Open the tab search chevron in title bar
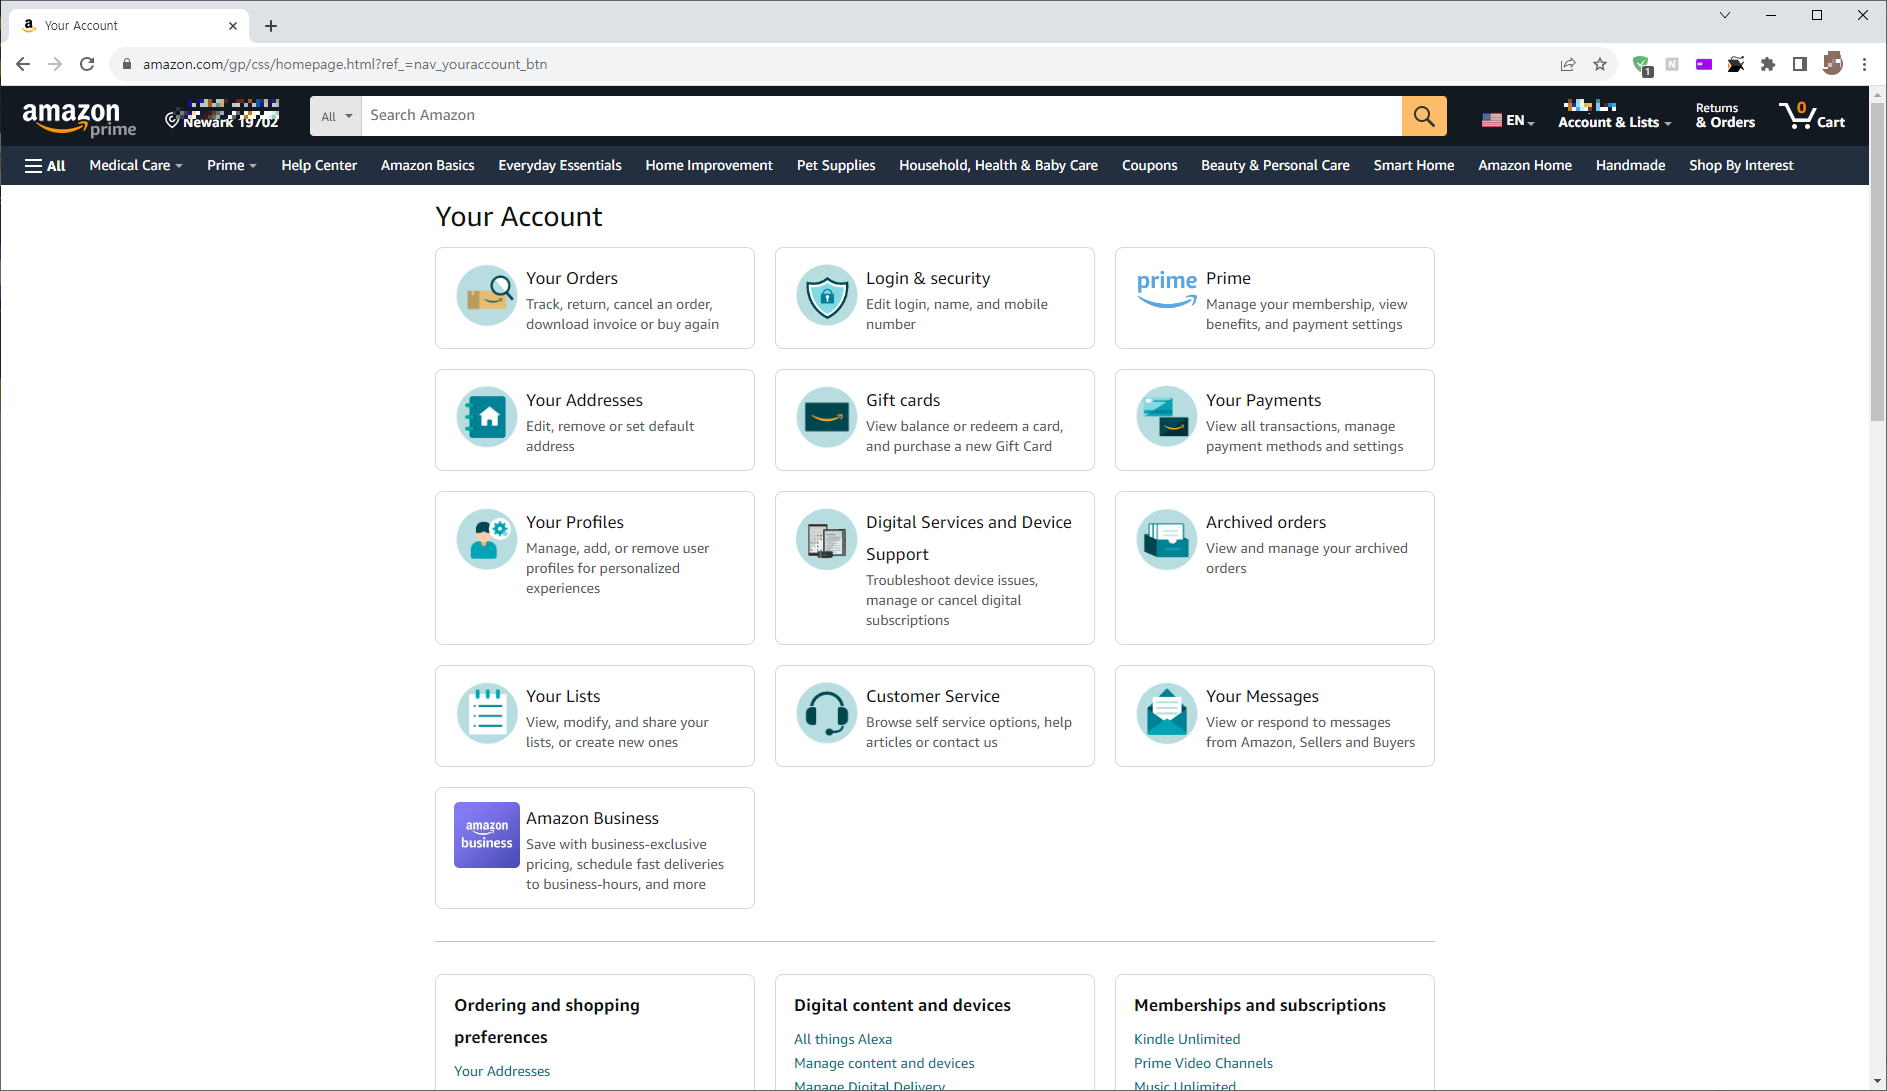The width and height of the screenshot is (1887, 1091). [1725, 15]
